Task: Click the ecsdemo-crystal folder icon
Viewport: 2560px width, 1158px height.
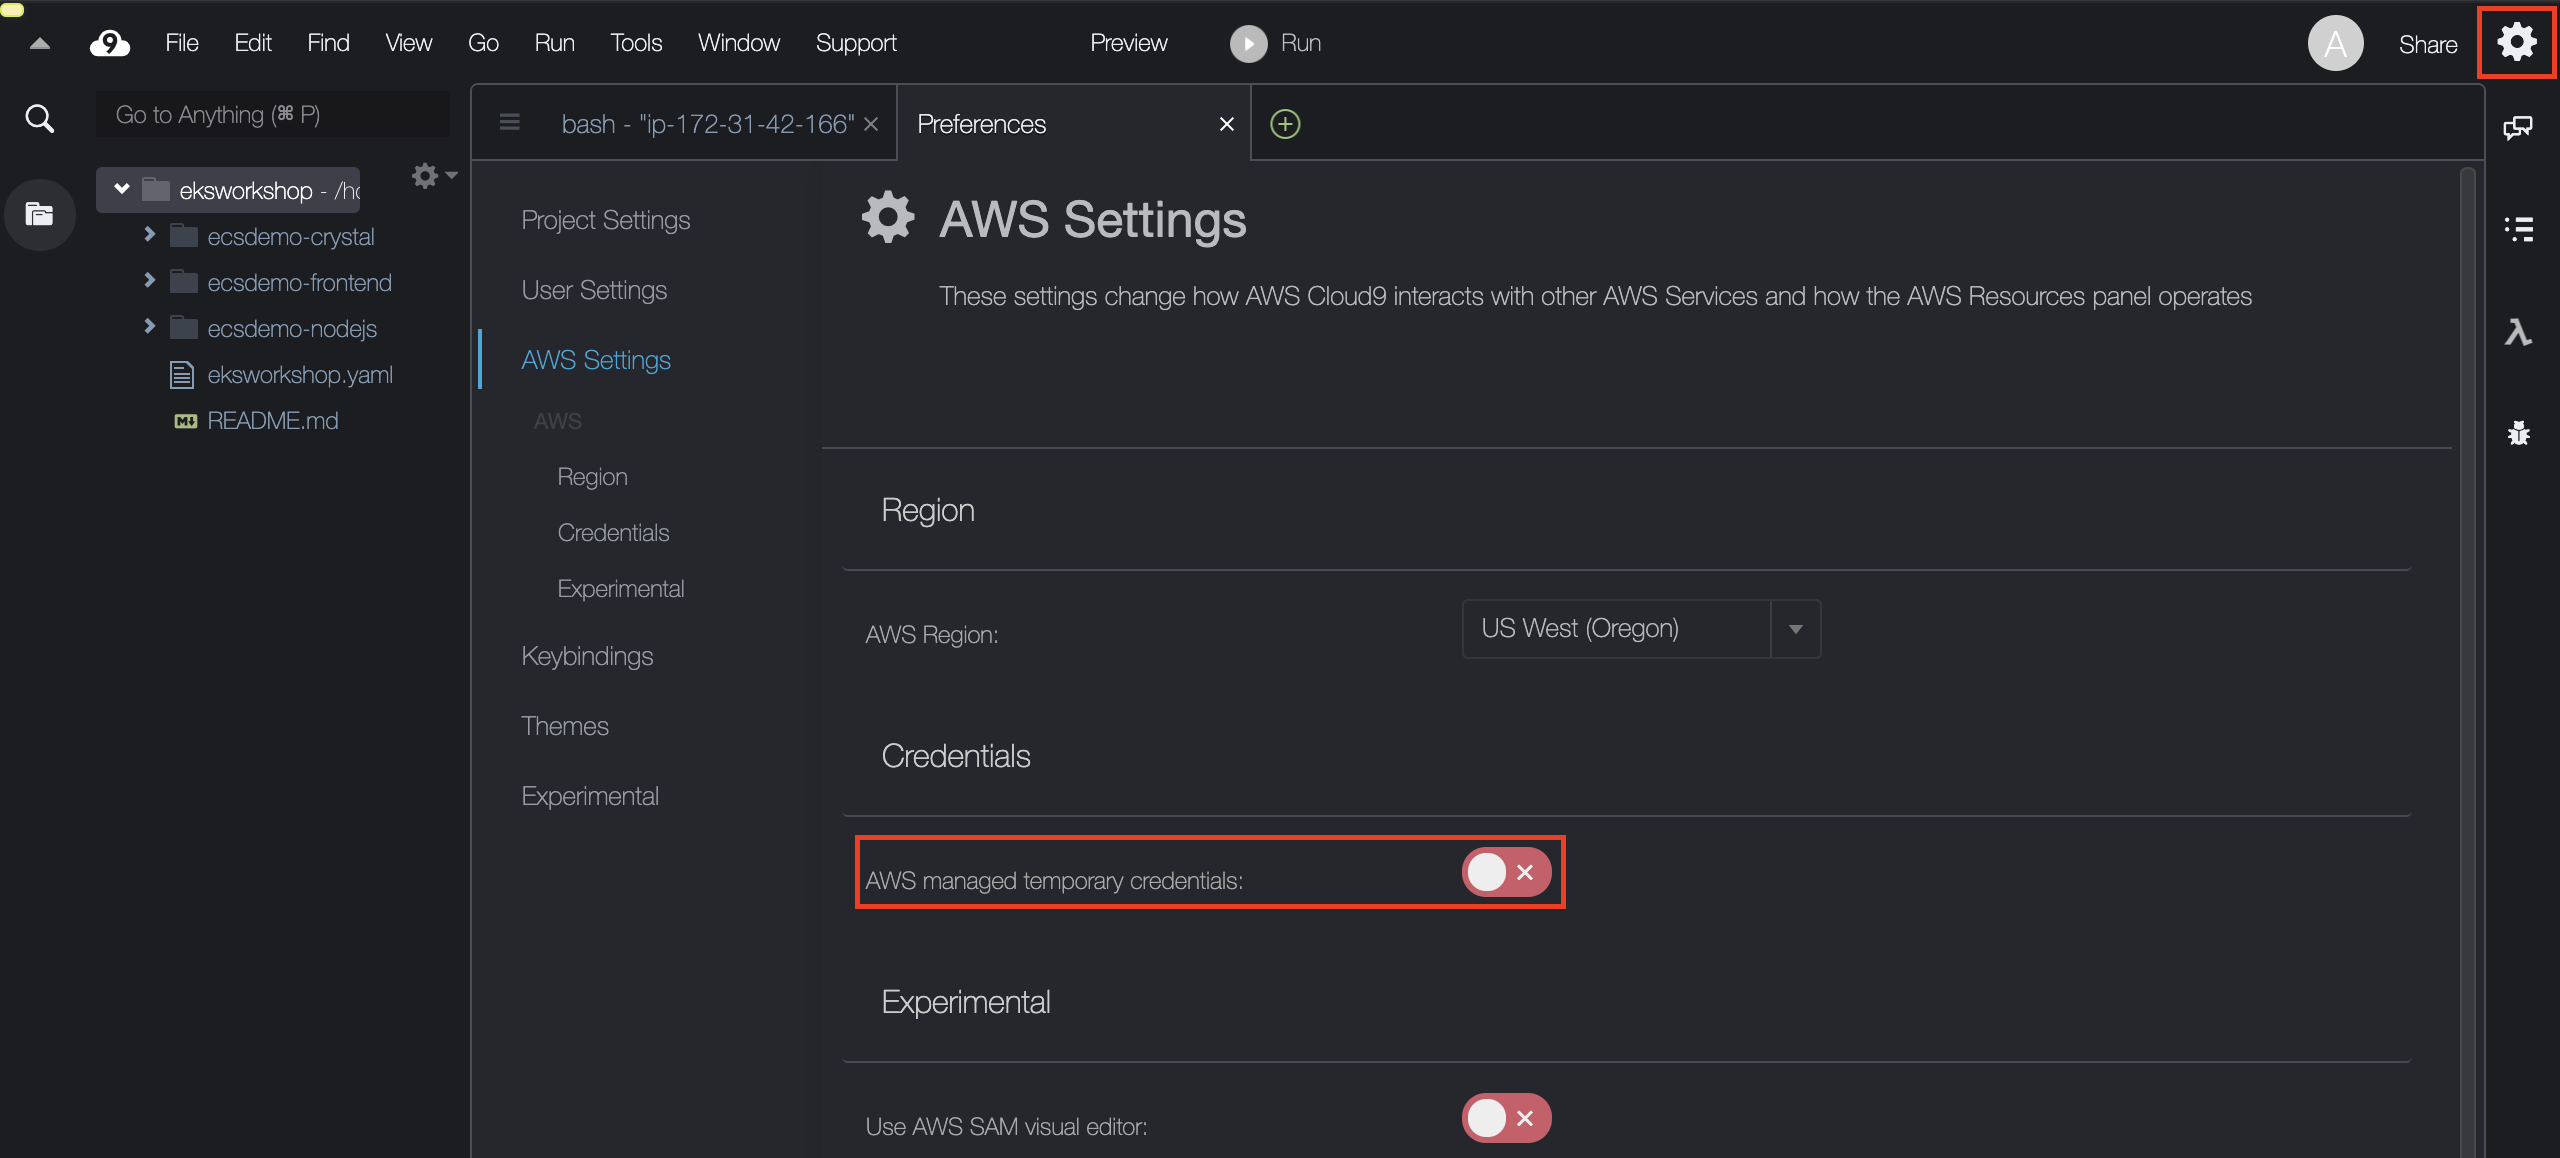Action: [183, 236]
